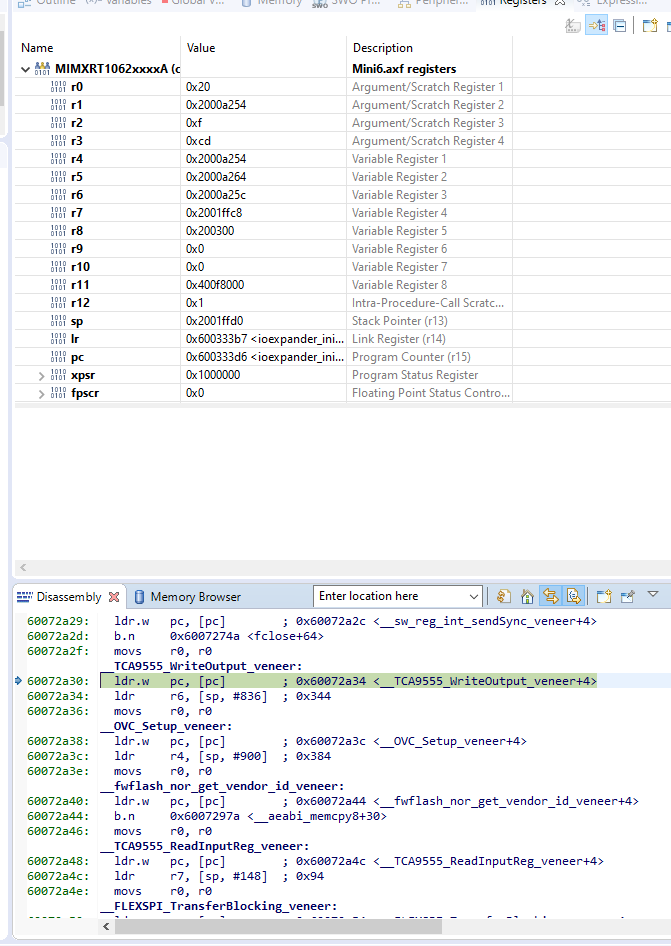Click the r7 register icon

(59, 213)
